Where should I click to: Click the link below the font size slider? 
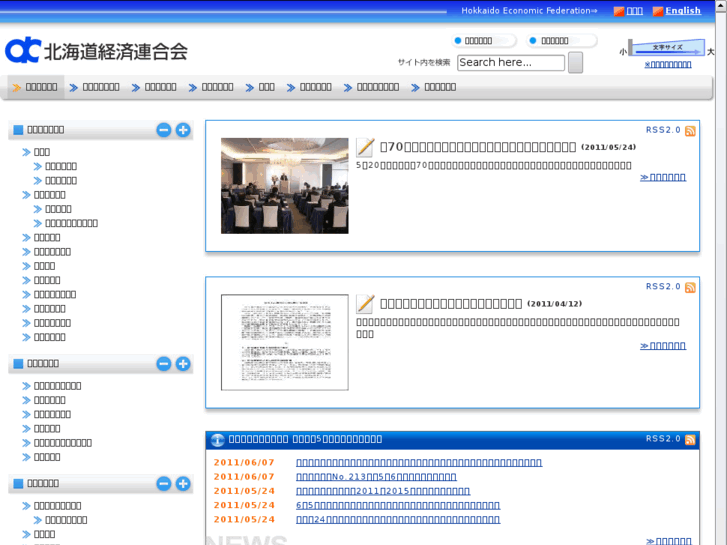pyautogui.click(x=668, y=64)
